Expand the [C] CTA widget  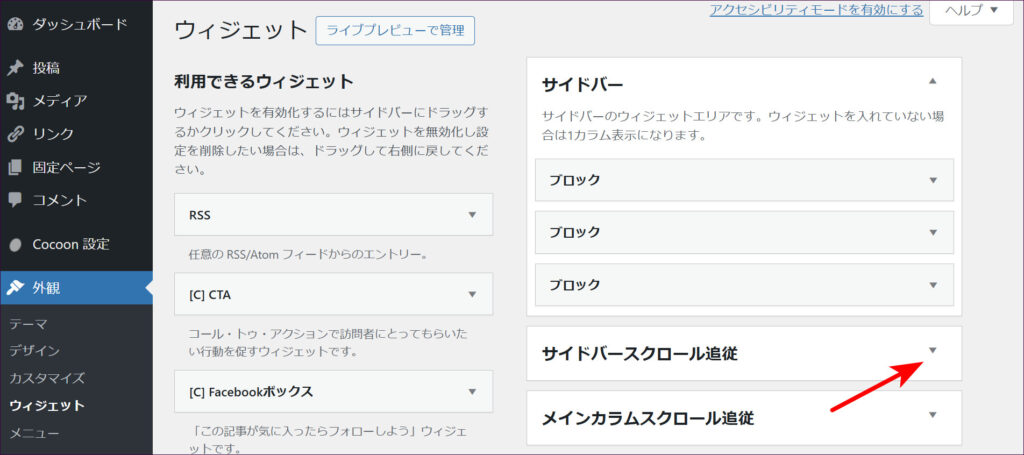click(472, 293)
